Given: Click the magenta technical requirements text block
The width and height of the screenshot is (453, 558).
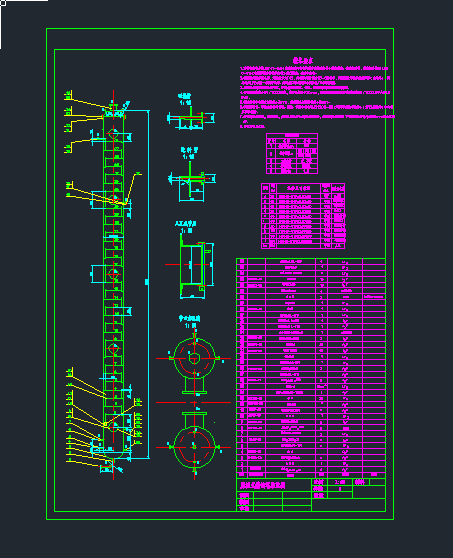Looking at the screenshot, I should [317, 93].
